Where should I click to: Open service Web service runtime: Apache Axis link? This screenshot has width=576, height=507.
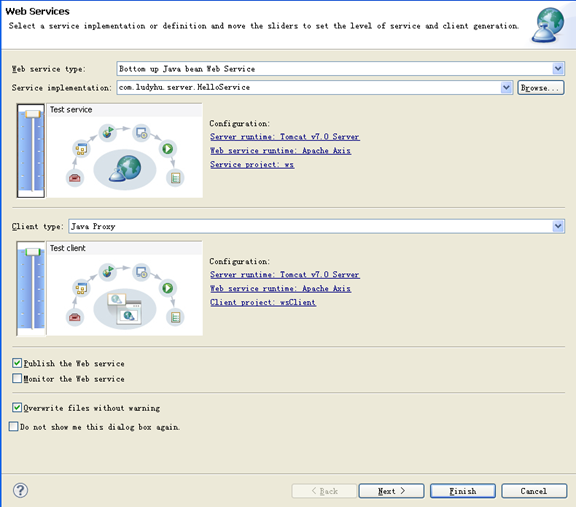(x=280, y=151)
